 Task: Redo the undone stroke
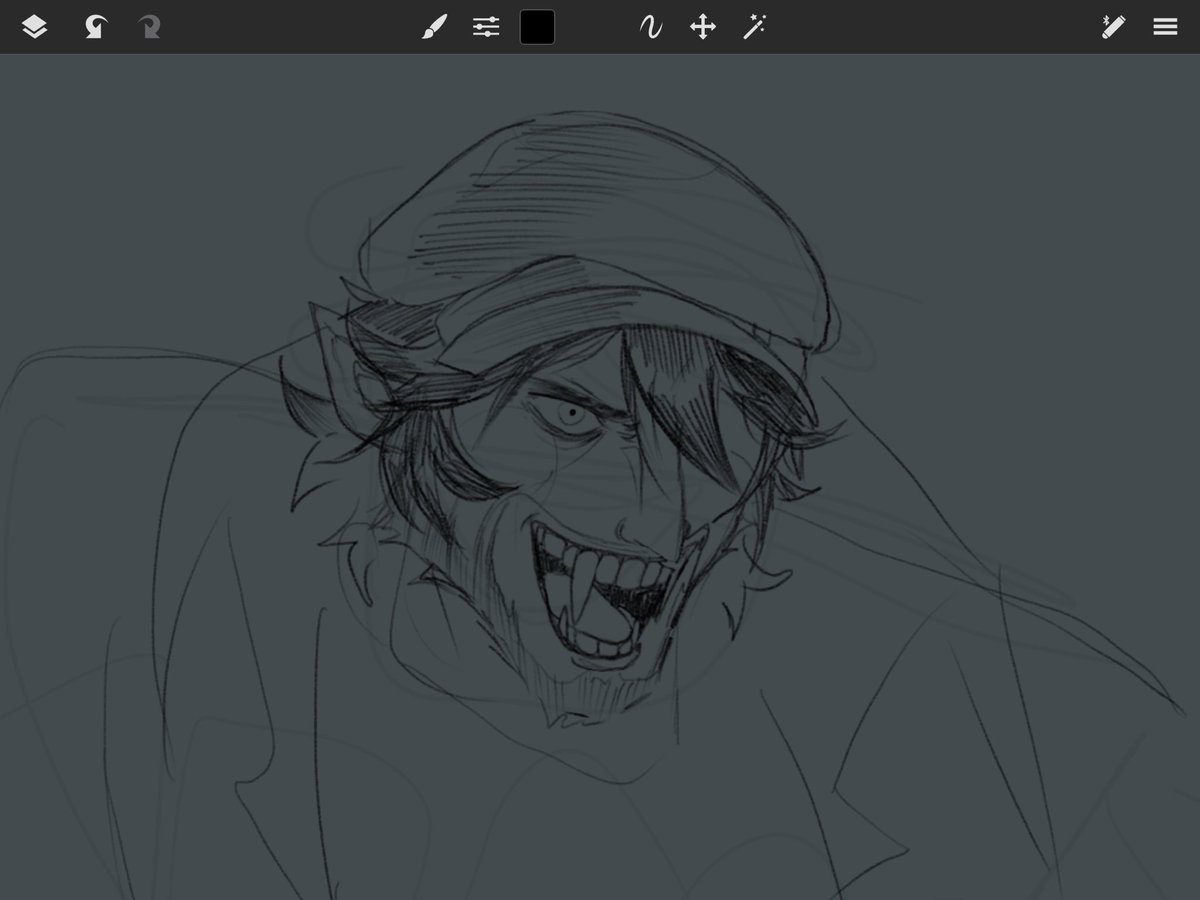(149, 27)
